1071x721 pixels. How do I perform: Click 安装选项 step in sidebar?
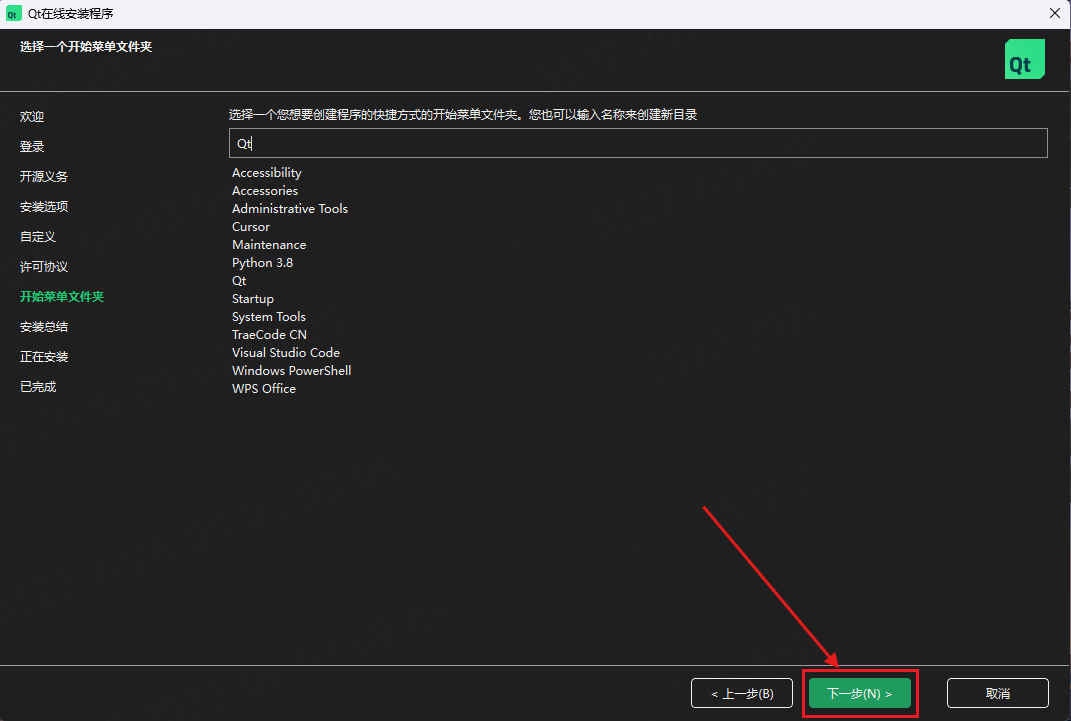[x=44, y=207]
